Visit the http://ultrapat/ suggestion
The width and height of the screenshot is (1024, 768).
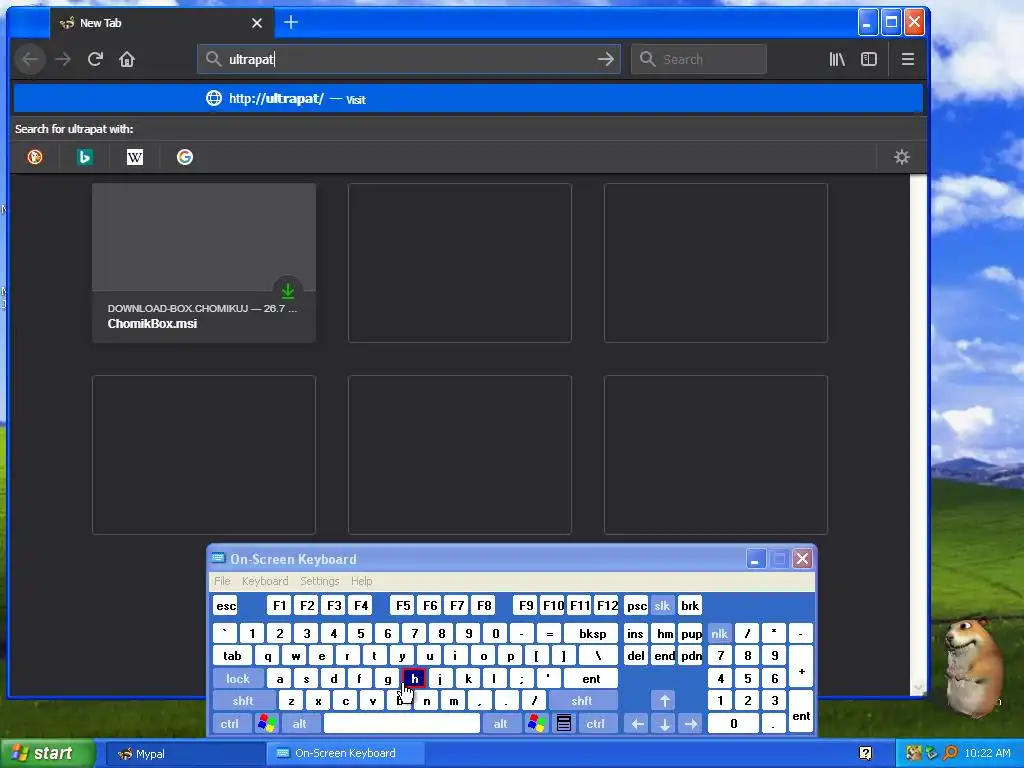(x=468, y=99)
